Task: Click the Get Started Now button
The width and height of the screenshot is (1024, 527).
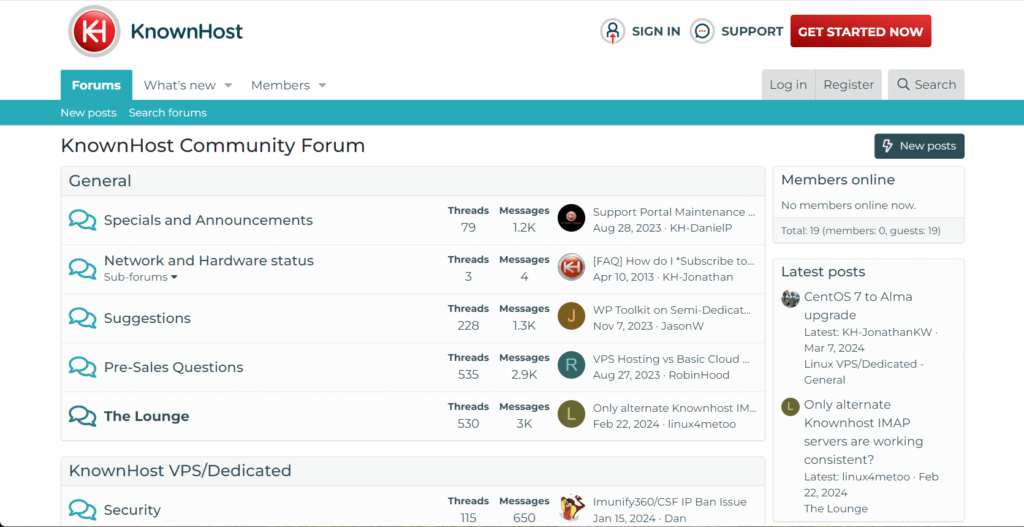Action: 861,31
